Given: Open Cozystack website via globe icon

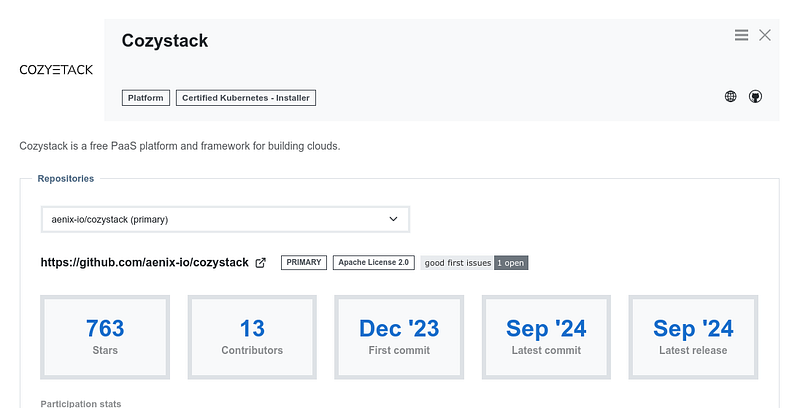Looking at the screenshot, I should point(731,96).
